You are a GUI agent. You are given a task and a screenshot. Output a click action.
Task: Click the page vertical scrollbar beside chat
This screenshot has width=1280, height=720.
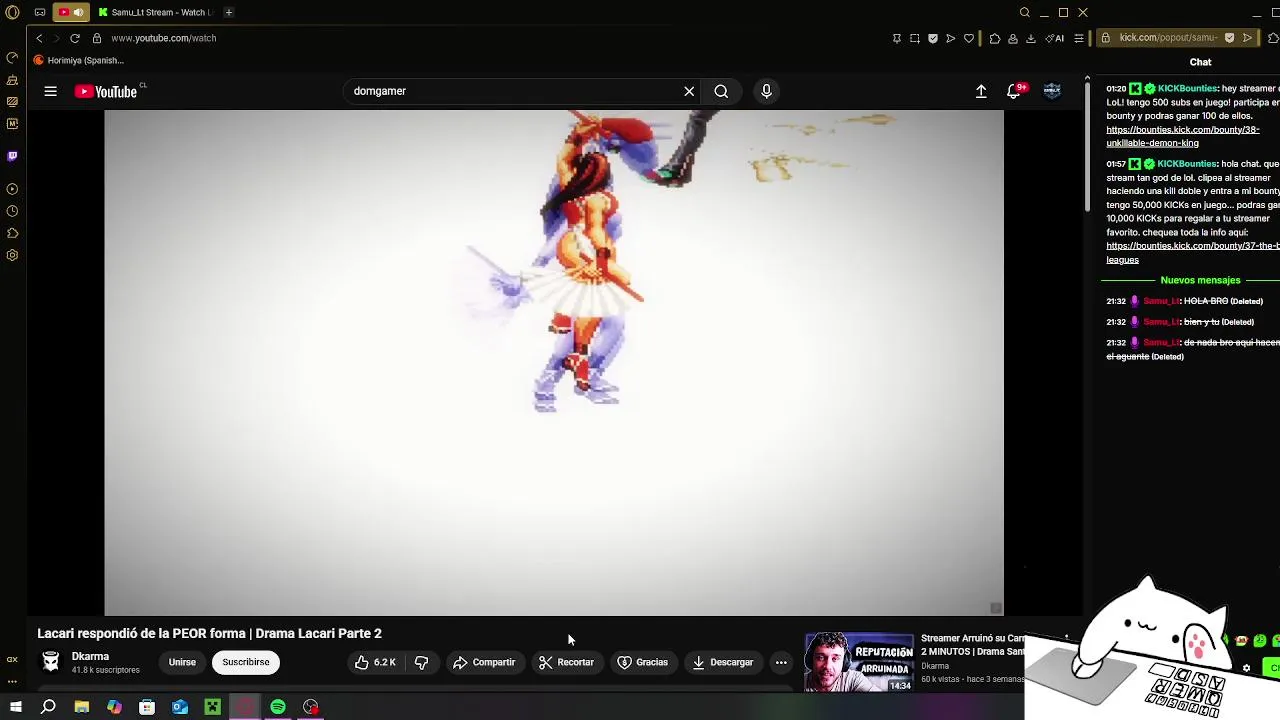[x=1087, y=145]
